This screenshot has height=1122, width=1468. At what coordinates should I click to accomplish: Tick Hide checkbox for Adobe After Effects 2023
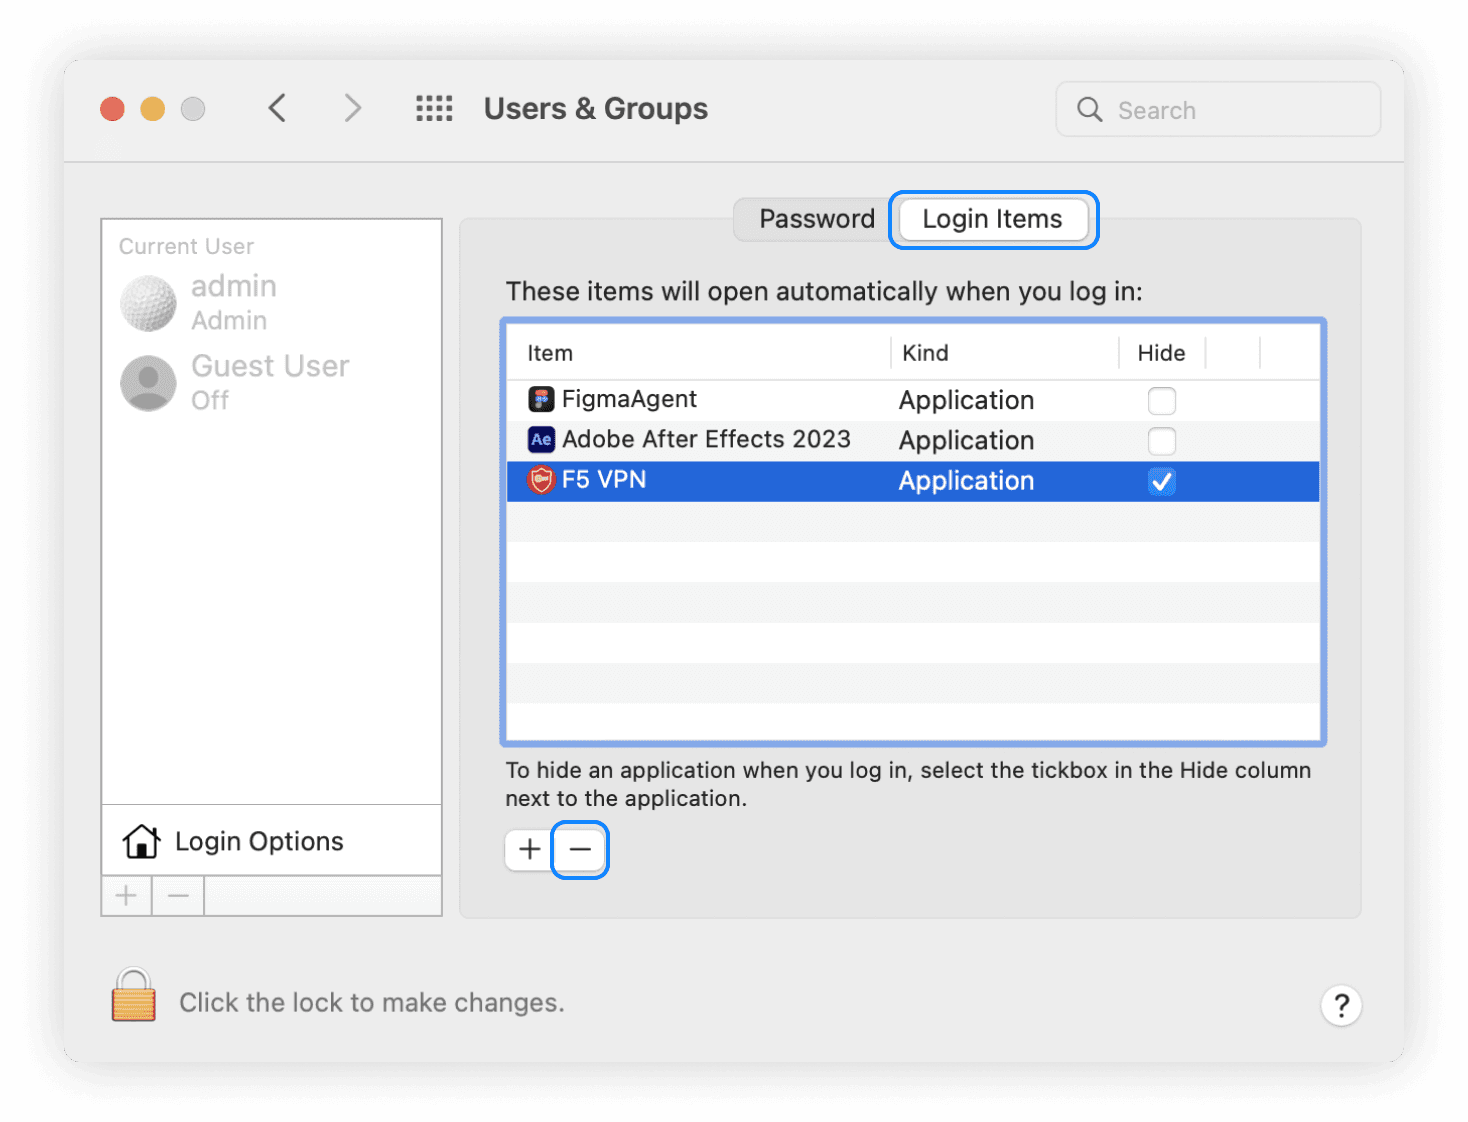point(1161,441)
